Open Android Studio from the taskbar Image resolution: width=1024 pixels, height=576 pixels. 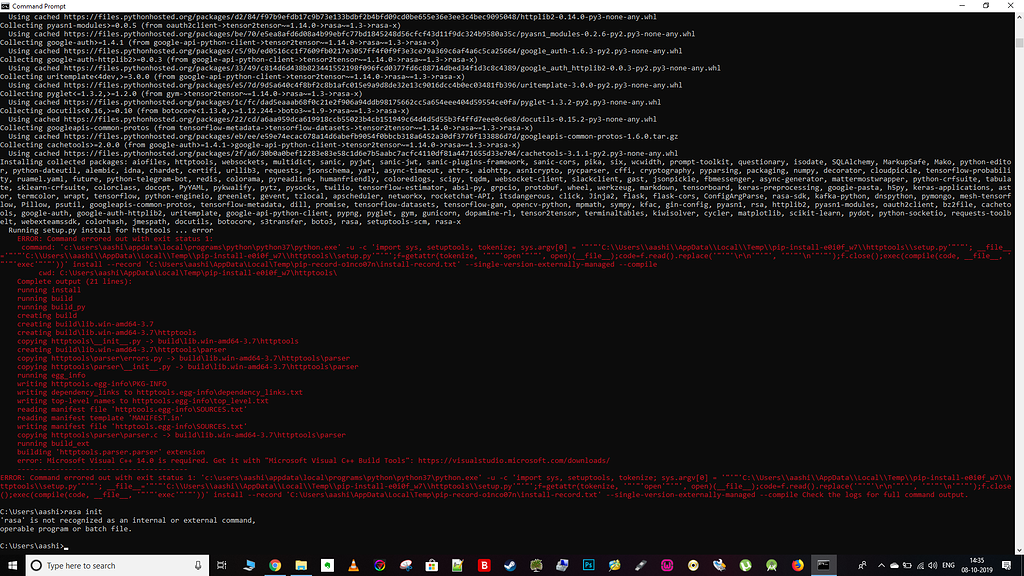770,565
